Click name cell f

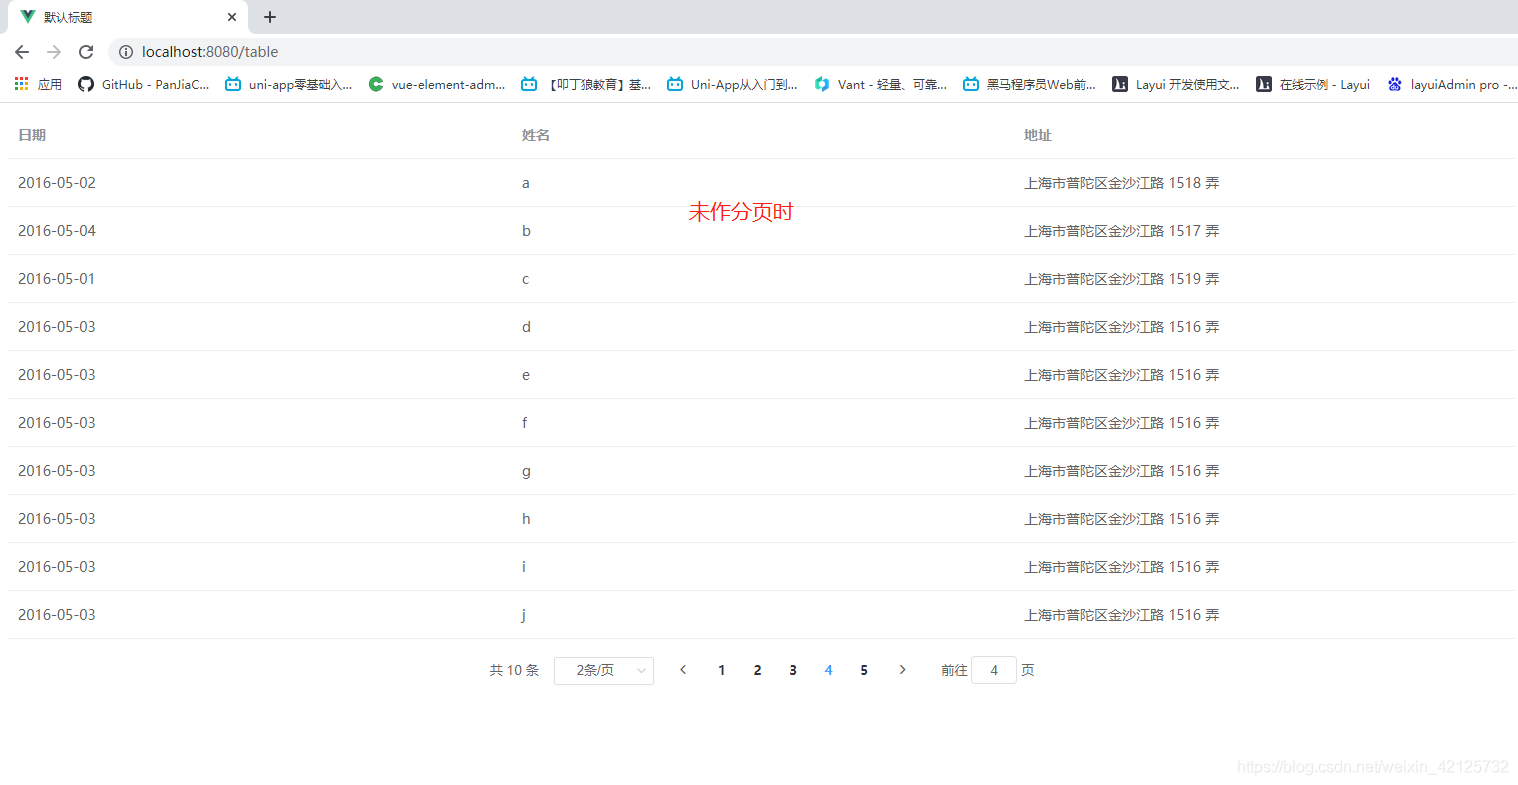[x=525, y=423]
